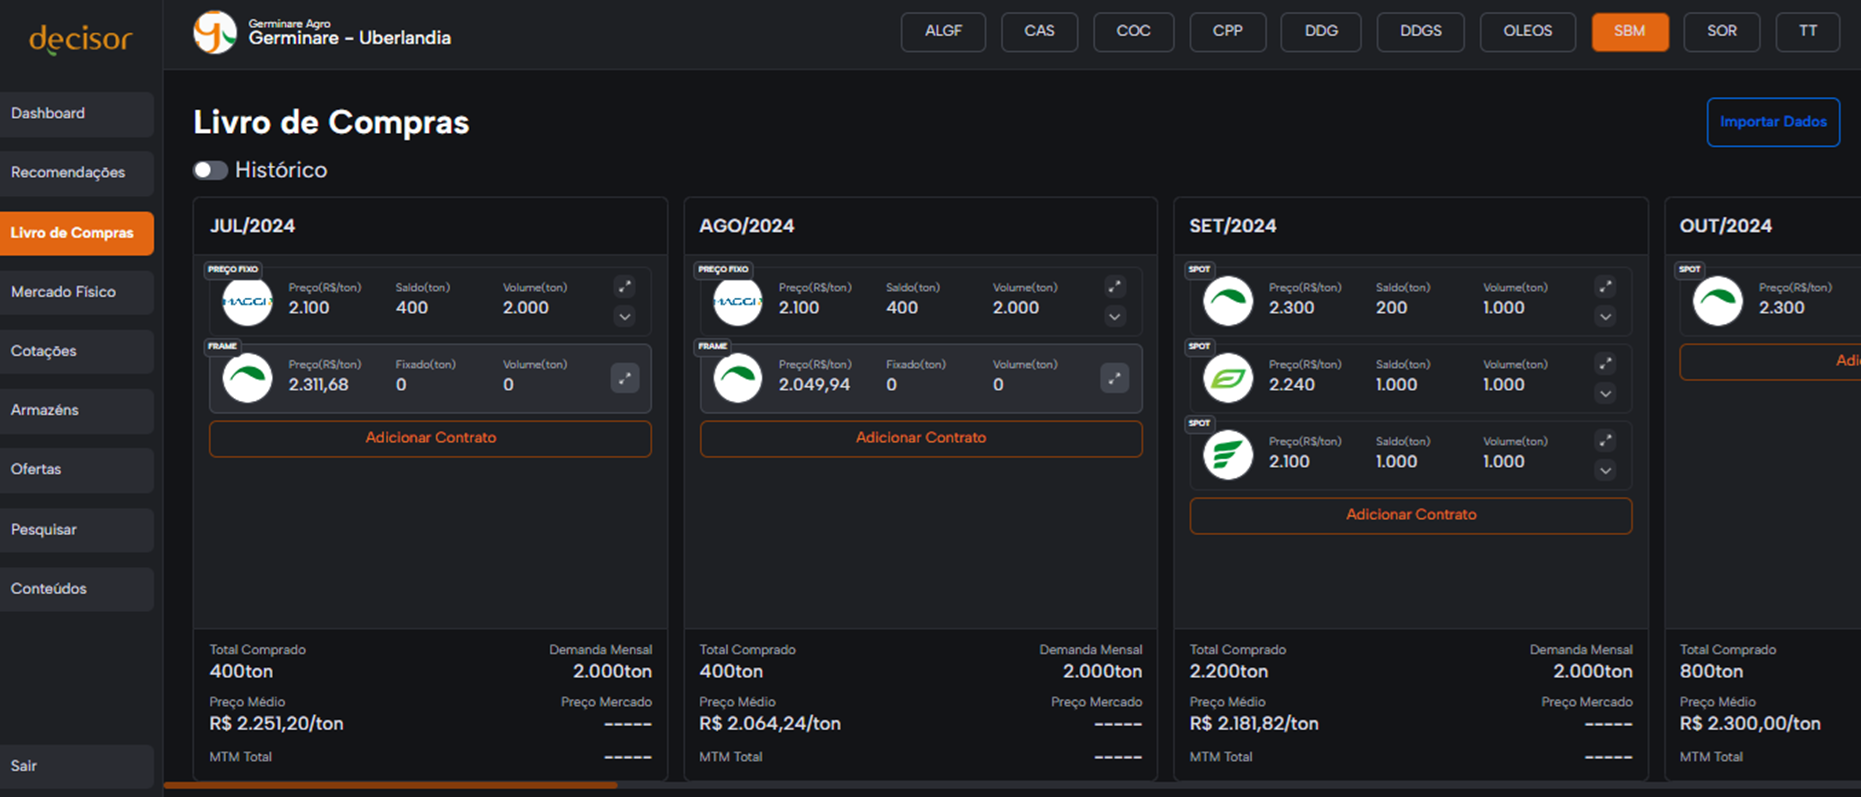Click average price R$ 2.251,20/ton
The image size is (1861, 797).
tap(276, 724)
